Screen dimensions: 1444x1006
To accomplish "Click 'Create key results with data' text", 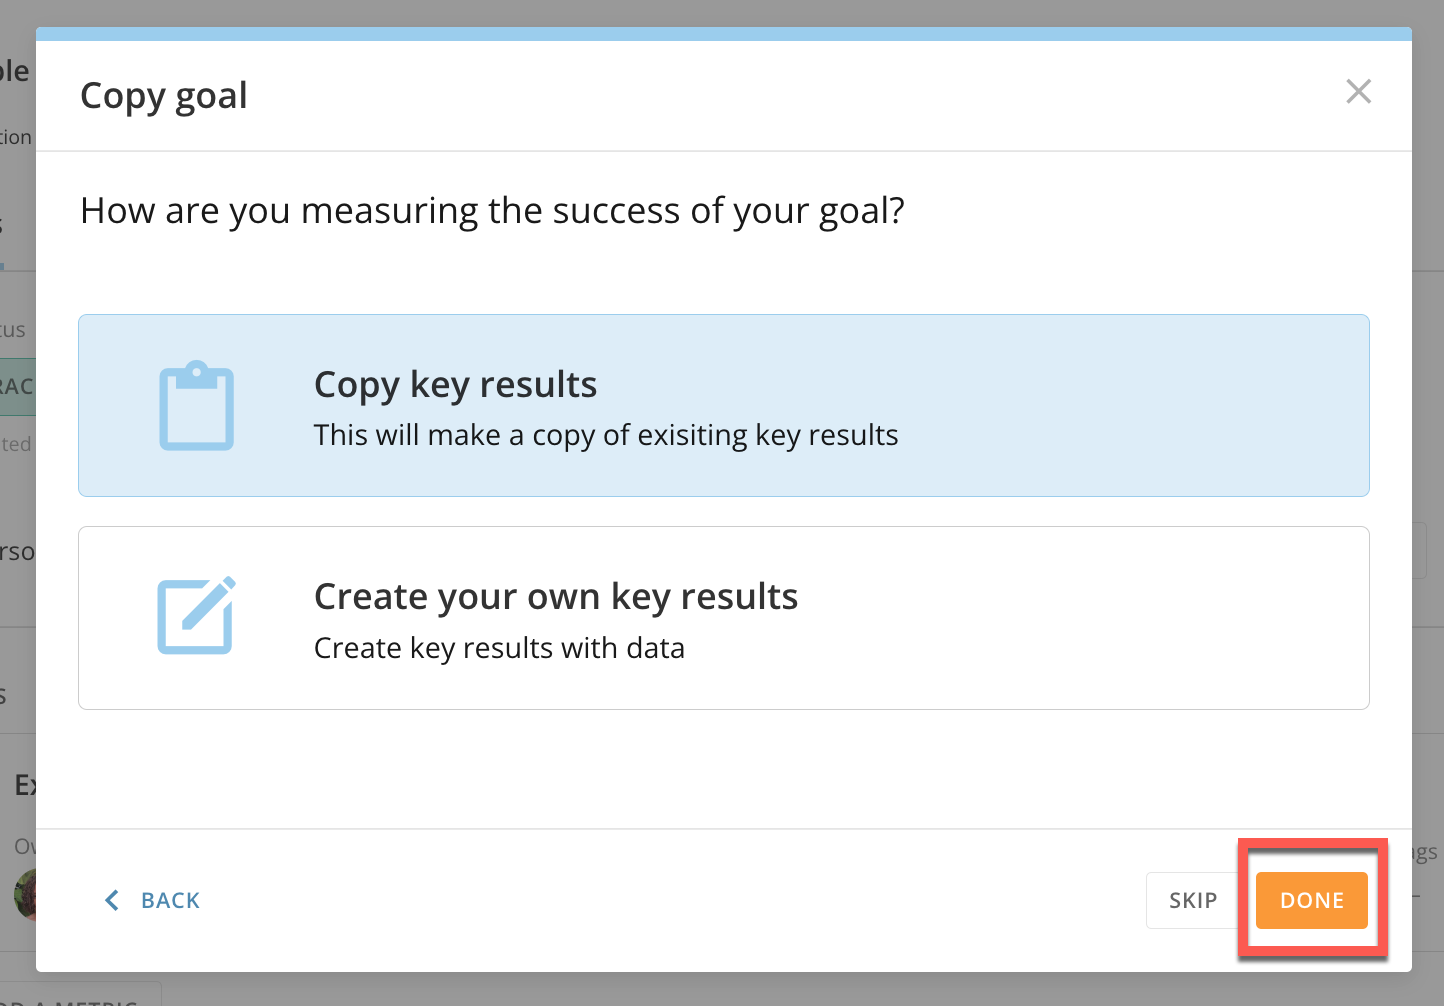I will (x=499, y=648).
